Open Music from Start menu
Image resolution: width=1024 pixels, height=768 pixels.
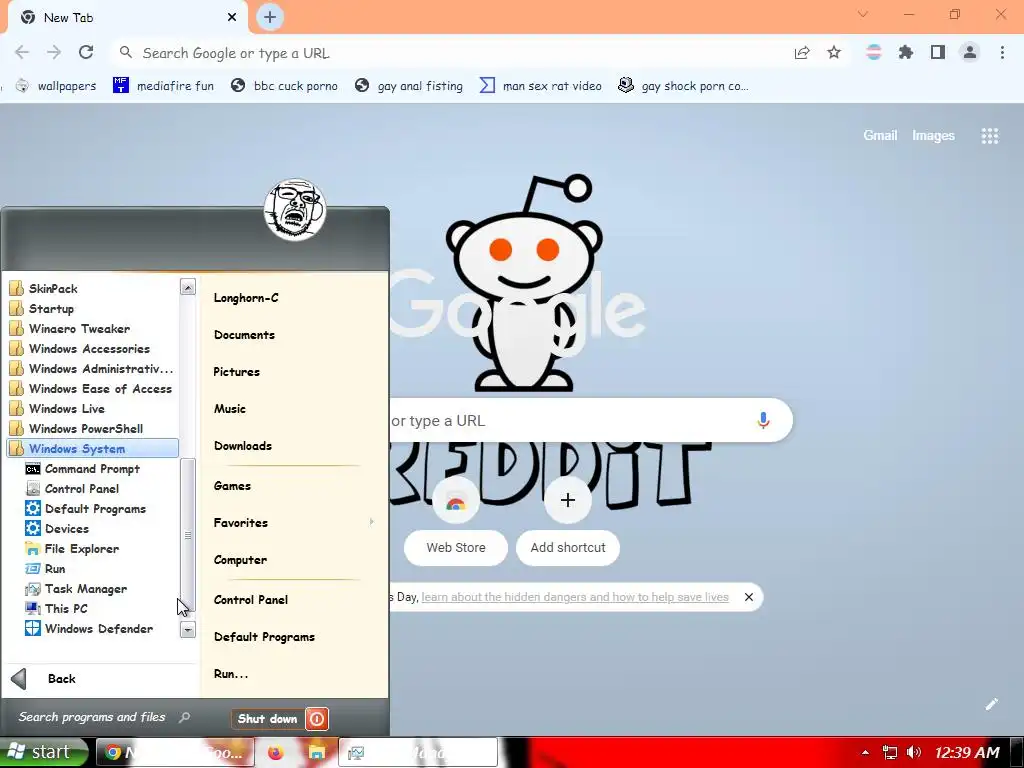(230, 409)
